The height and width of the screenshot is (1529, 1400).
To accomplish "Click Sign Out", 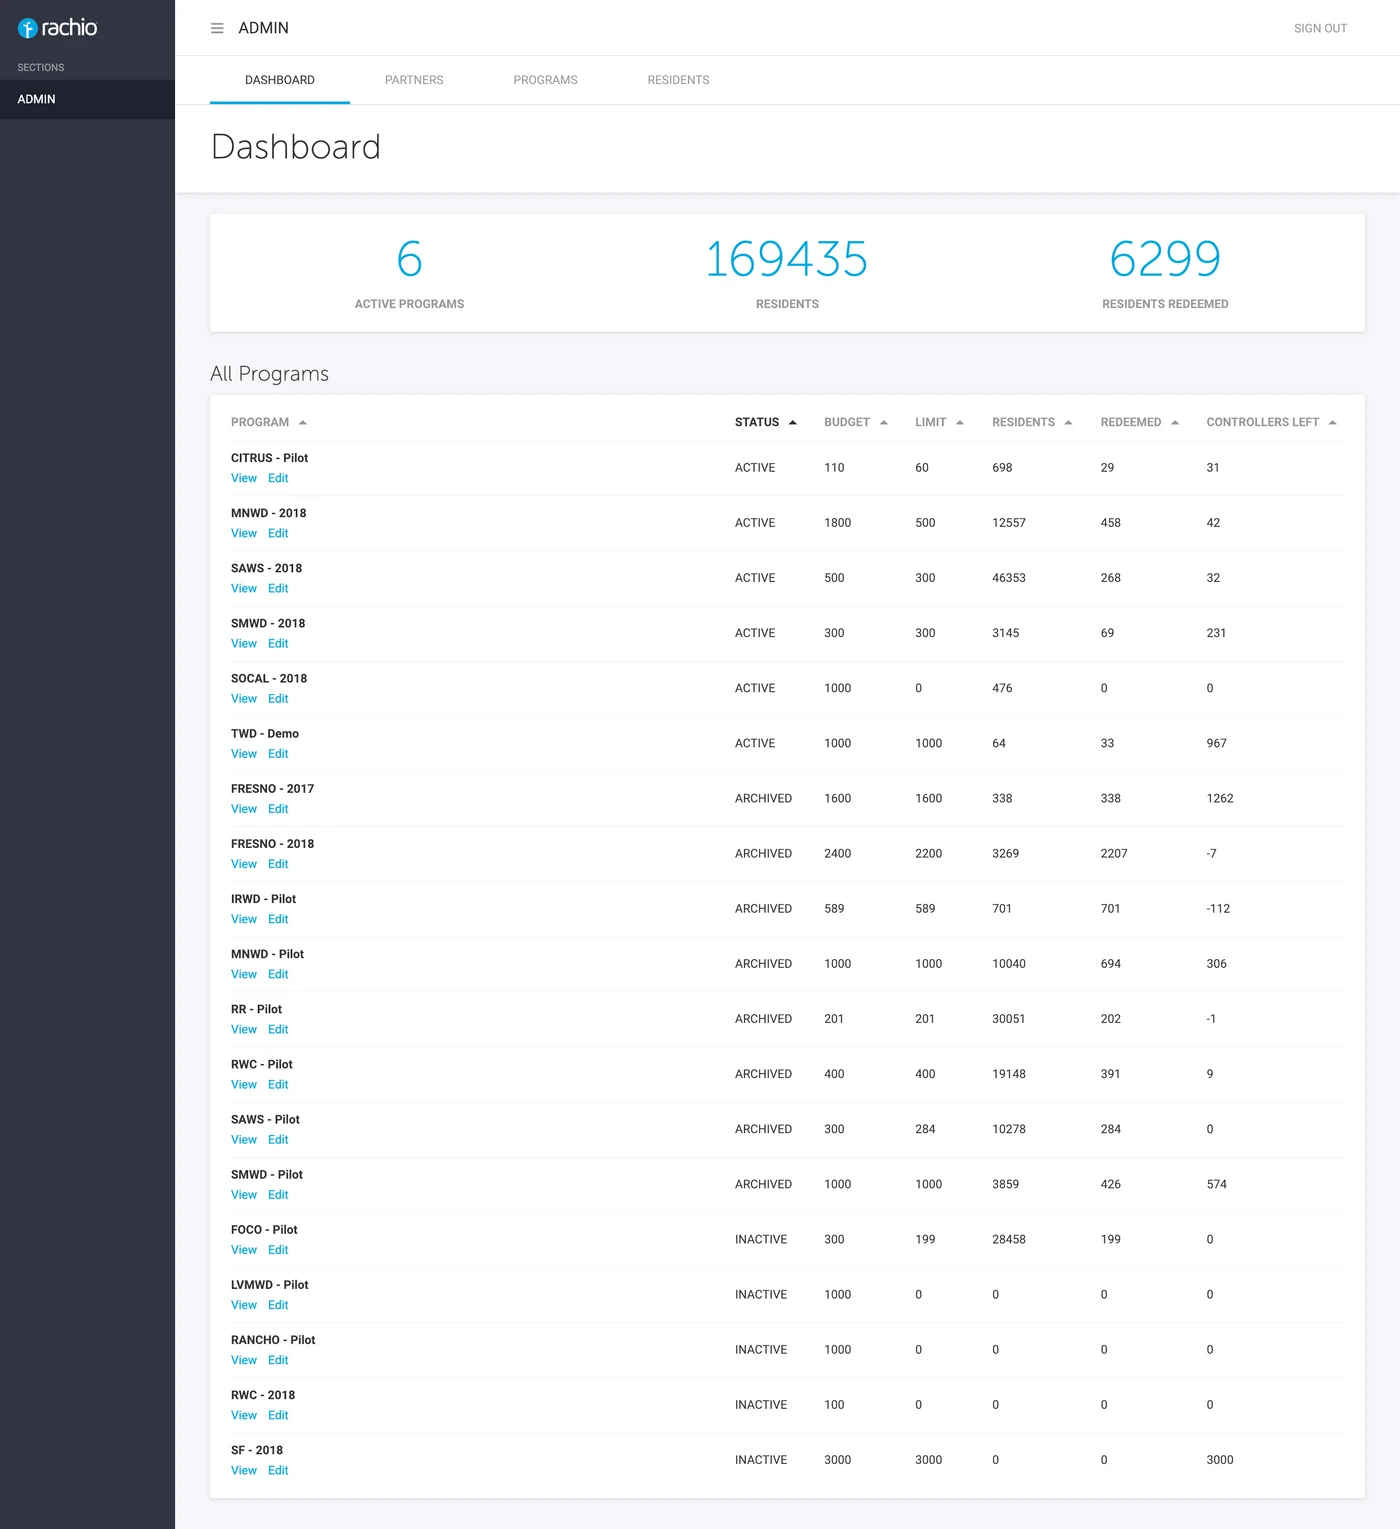I will click(x=1320, y=28).
